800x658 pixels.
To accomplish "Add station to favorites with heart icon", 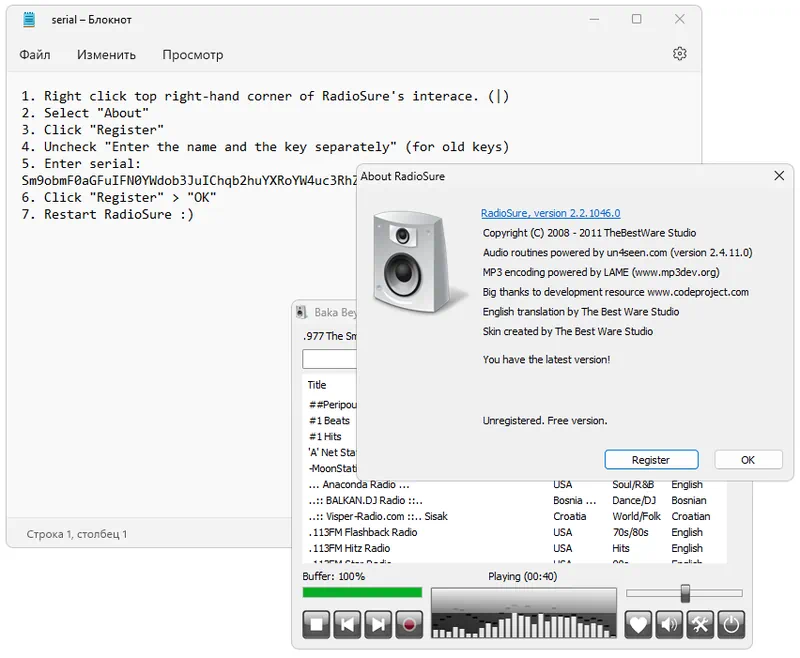I will click(x=638, y=624).
